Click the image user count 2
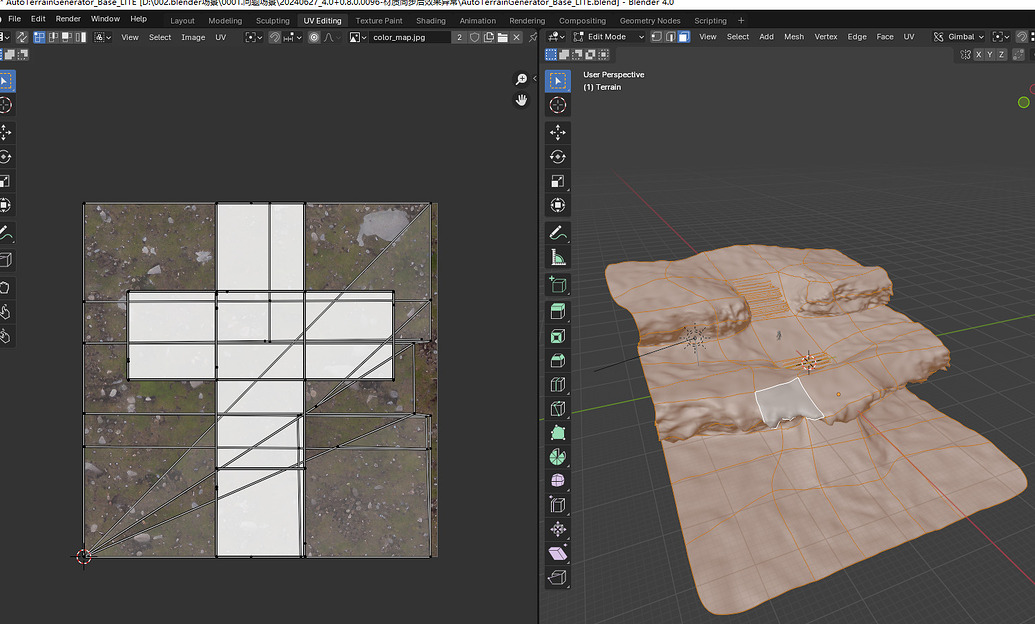This screenshot has height=624, width=1035. click(459, 37)
